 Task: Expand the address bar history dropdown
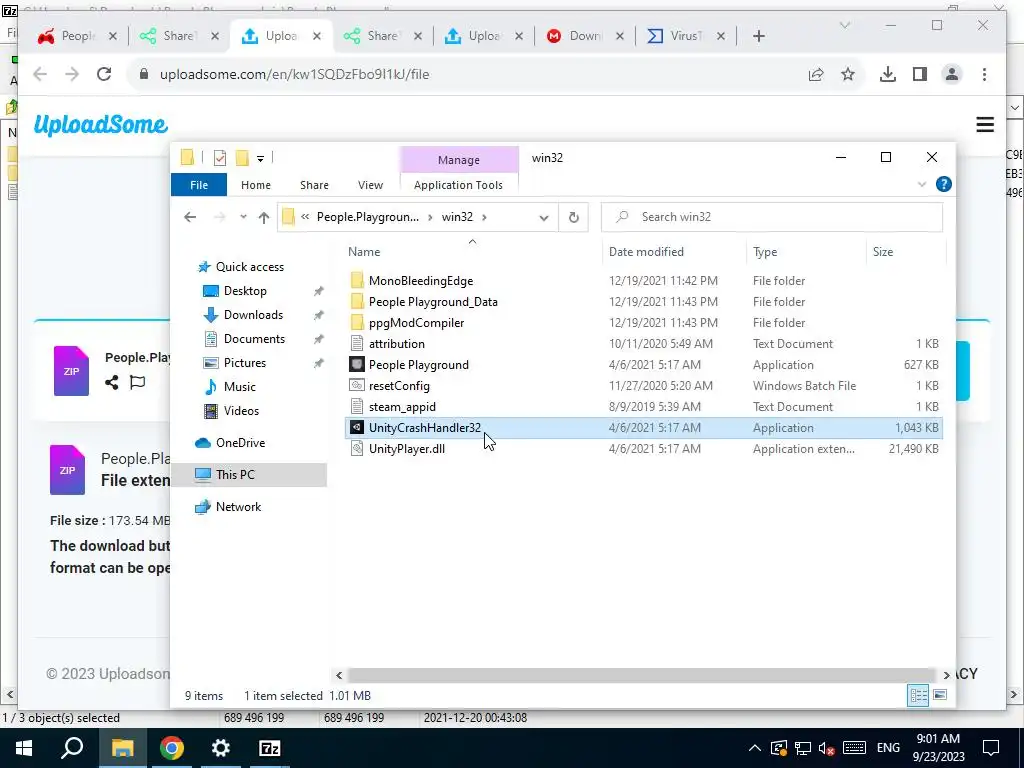coord(543,217)
